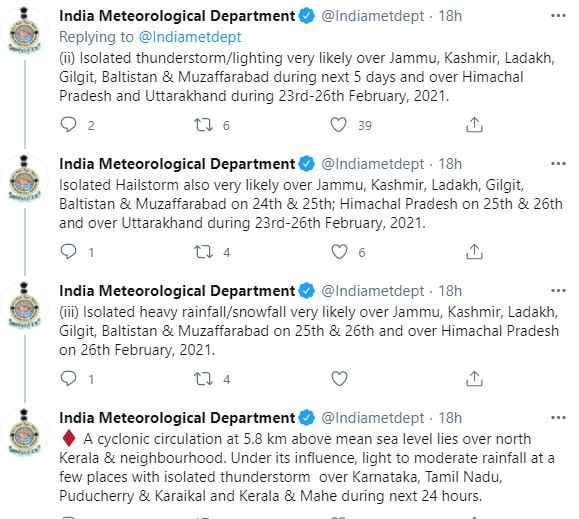The width and height of the screenshot is (579, 519).
Task: Share the thunderstorm/lighting tweet
Action: (x=474, y=124)
